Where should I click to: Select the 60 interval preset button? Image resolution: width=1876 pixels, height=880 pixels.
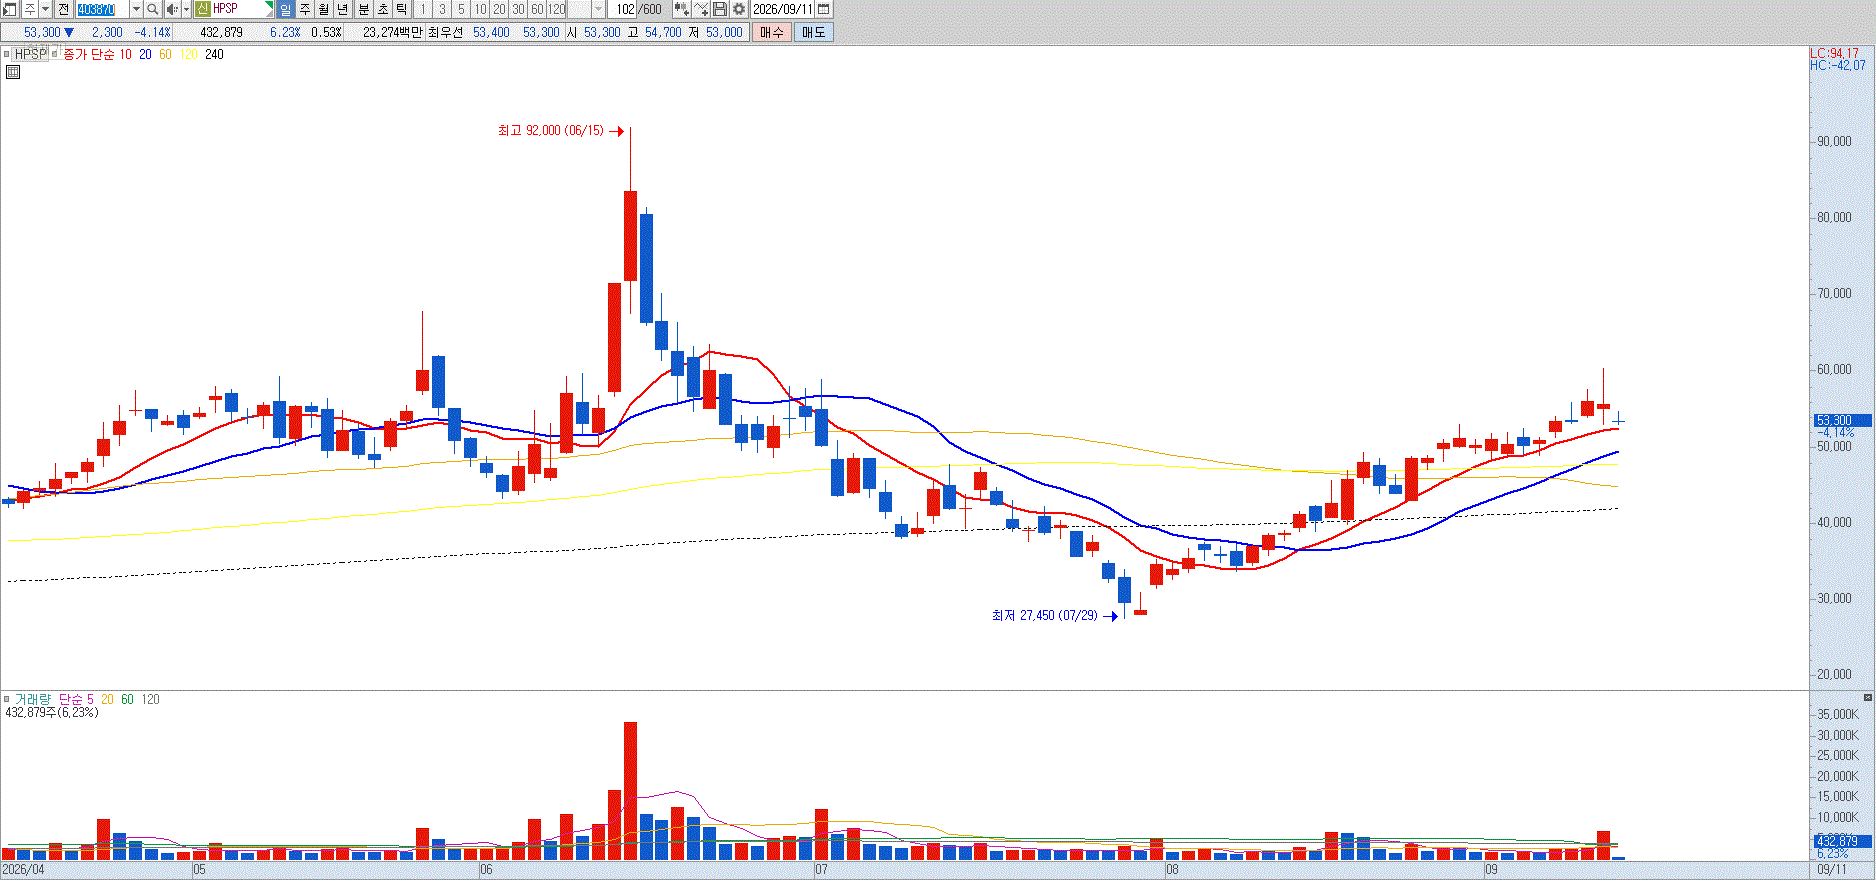coord(537,9)
